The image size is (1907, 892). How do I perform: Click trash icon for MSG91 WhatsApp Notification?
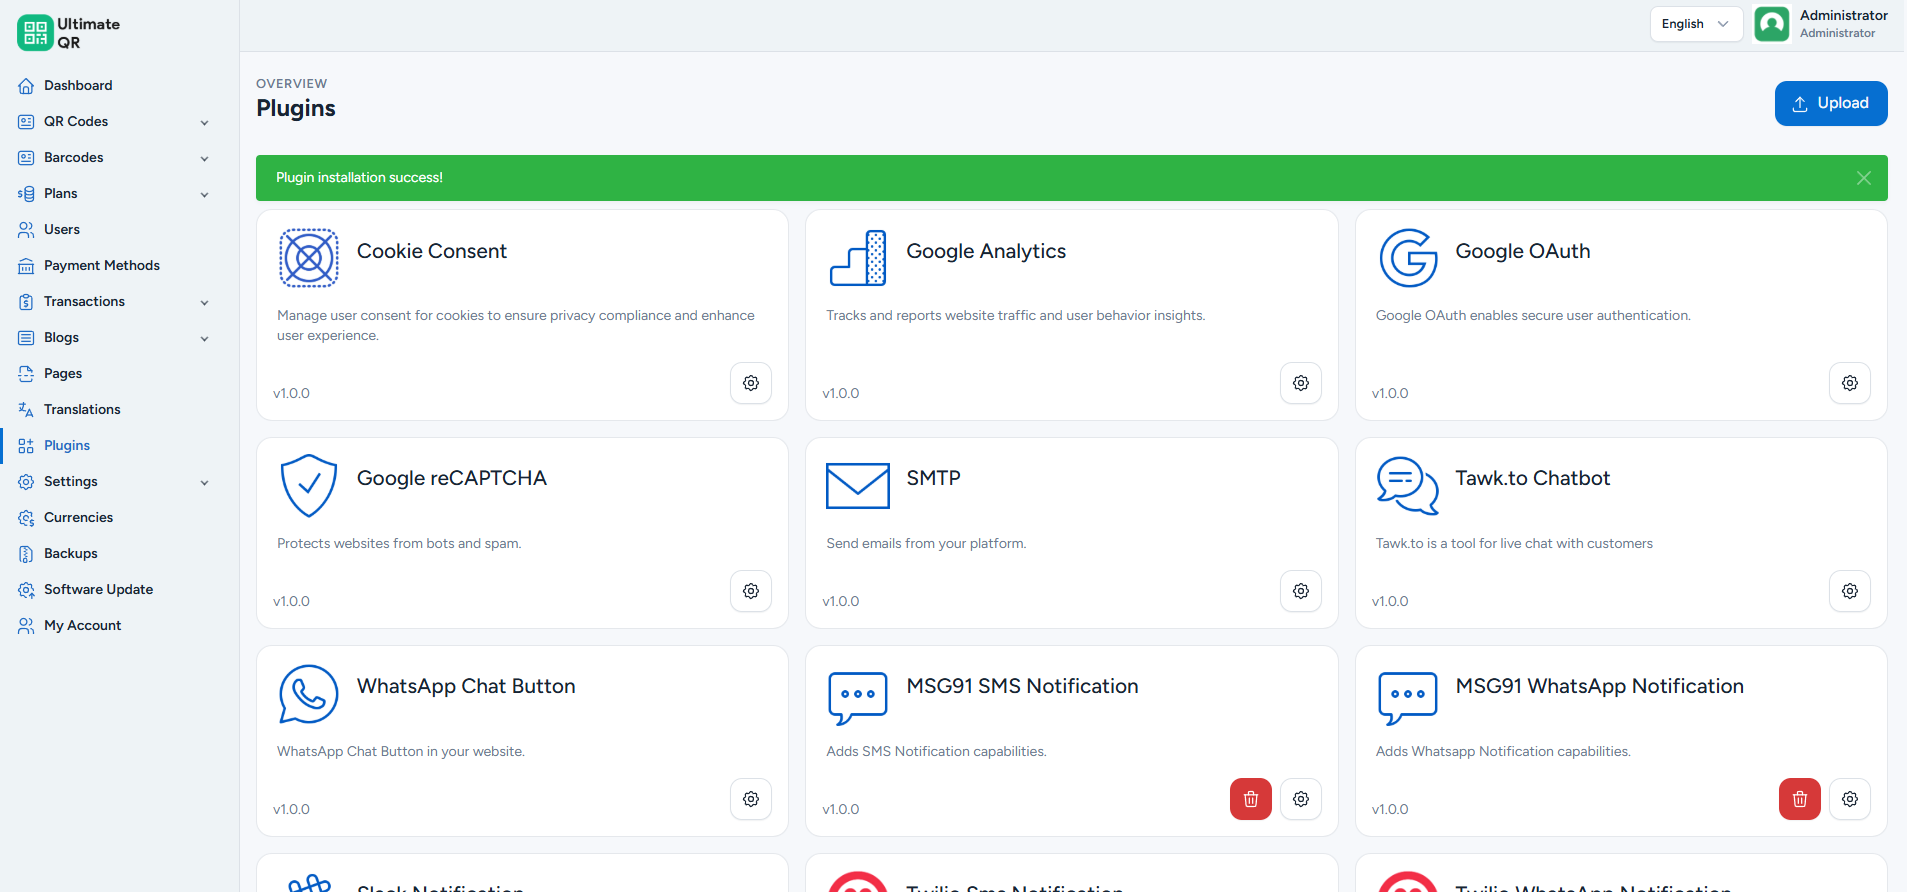(x=1800, y=799)
